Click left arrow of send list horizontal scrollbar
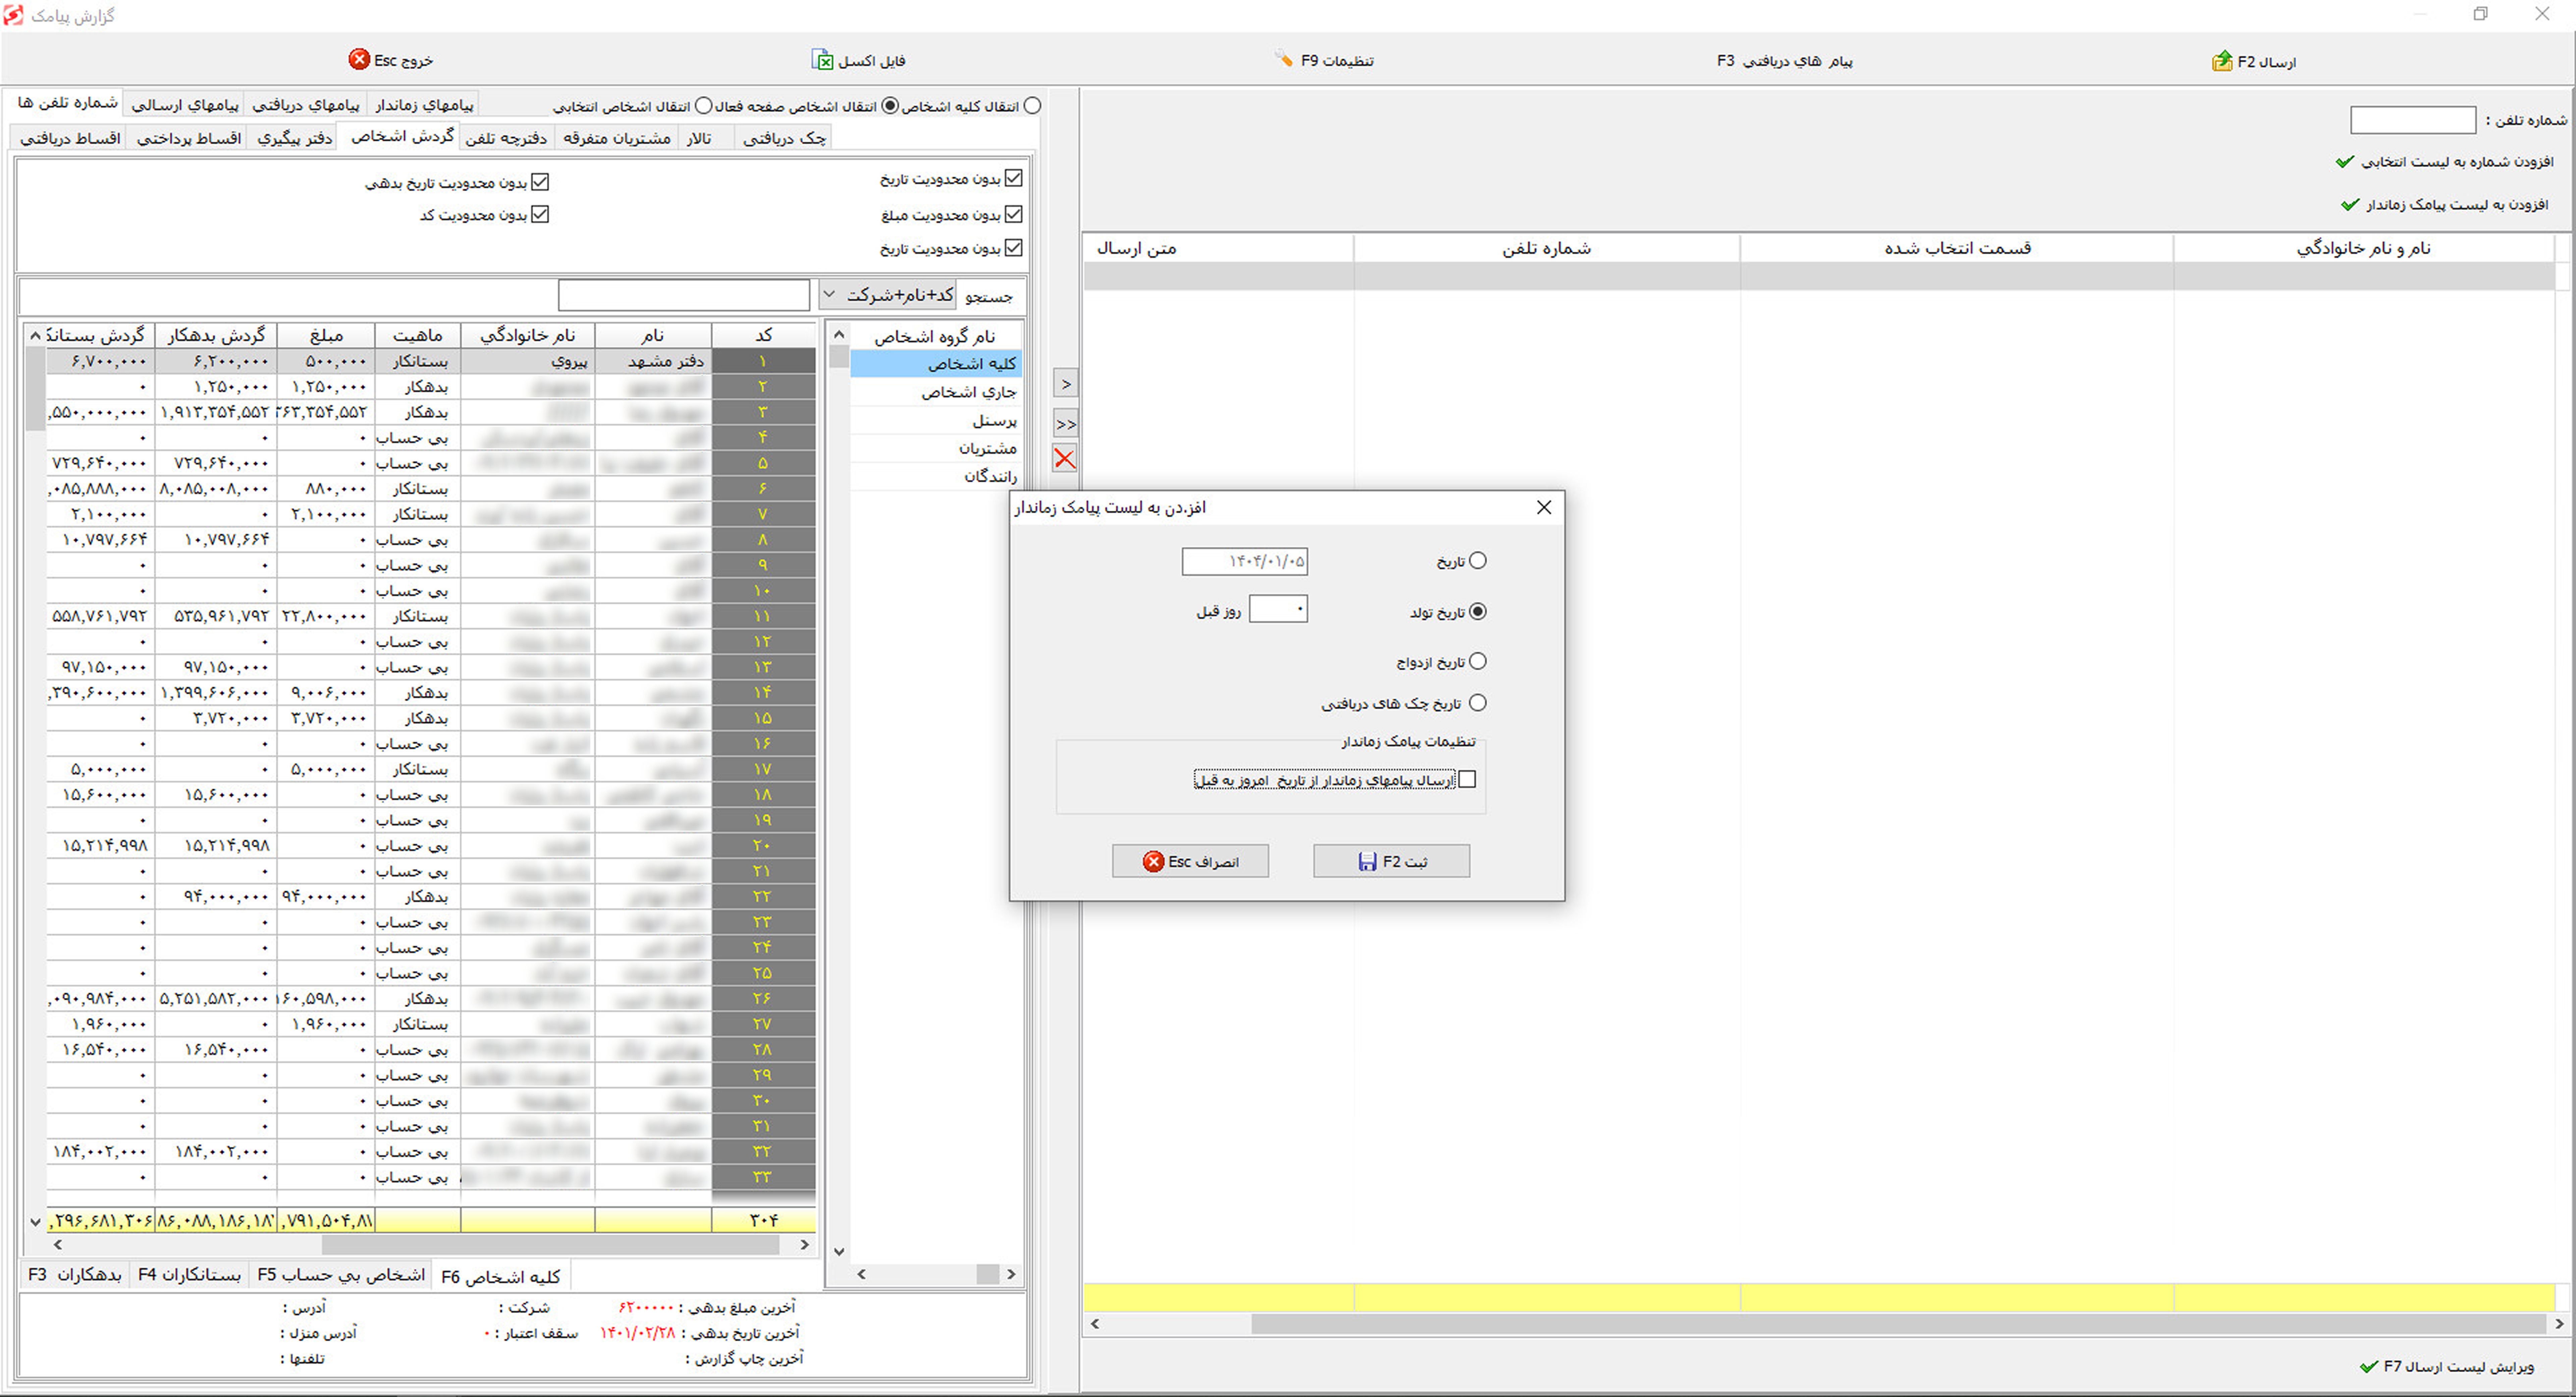The height and width of the screenshot is (1397, 2576). click(1095, 1324)
